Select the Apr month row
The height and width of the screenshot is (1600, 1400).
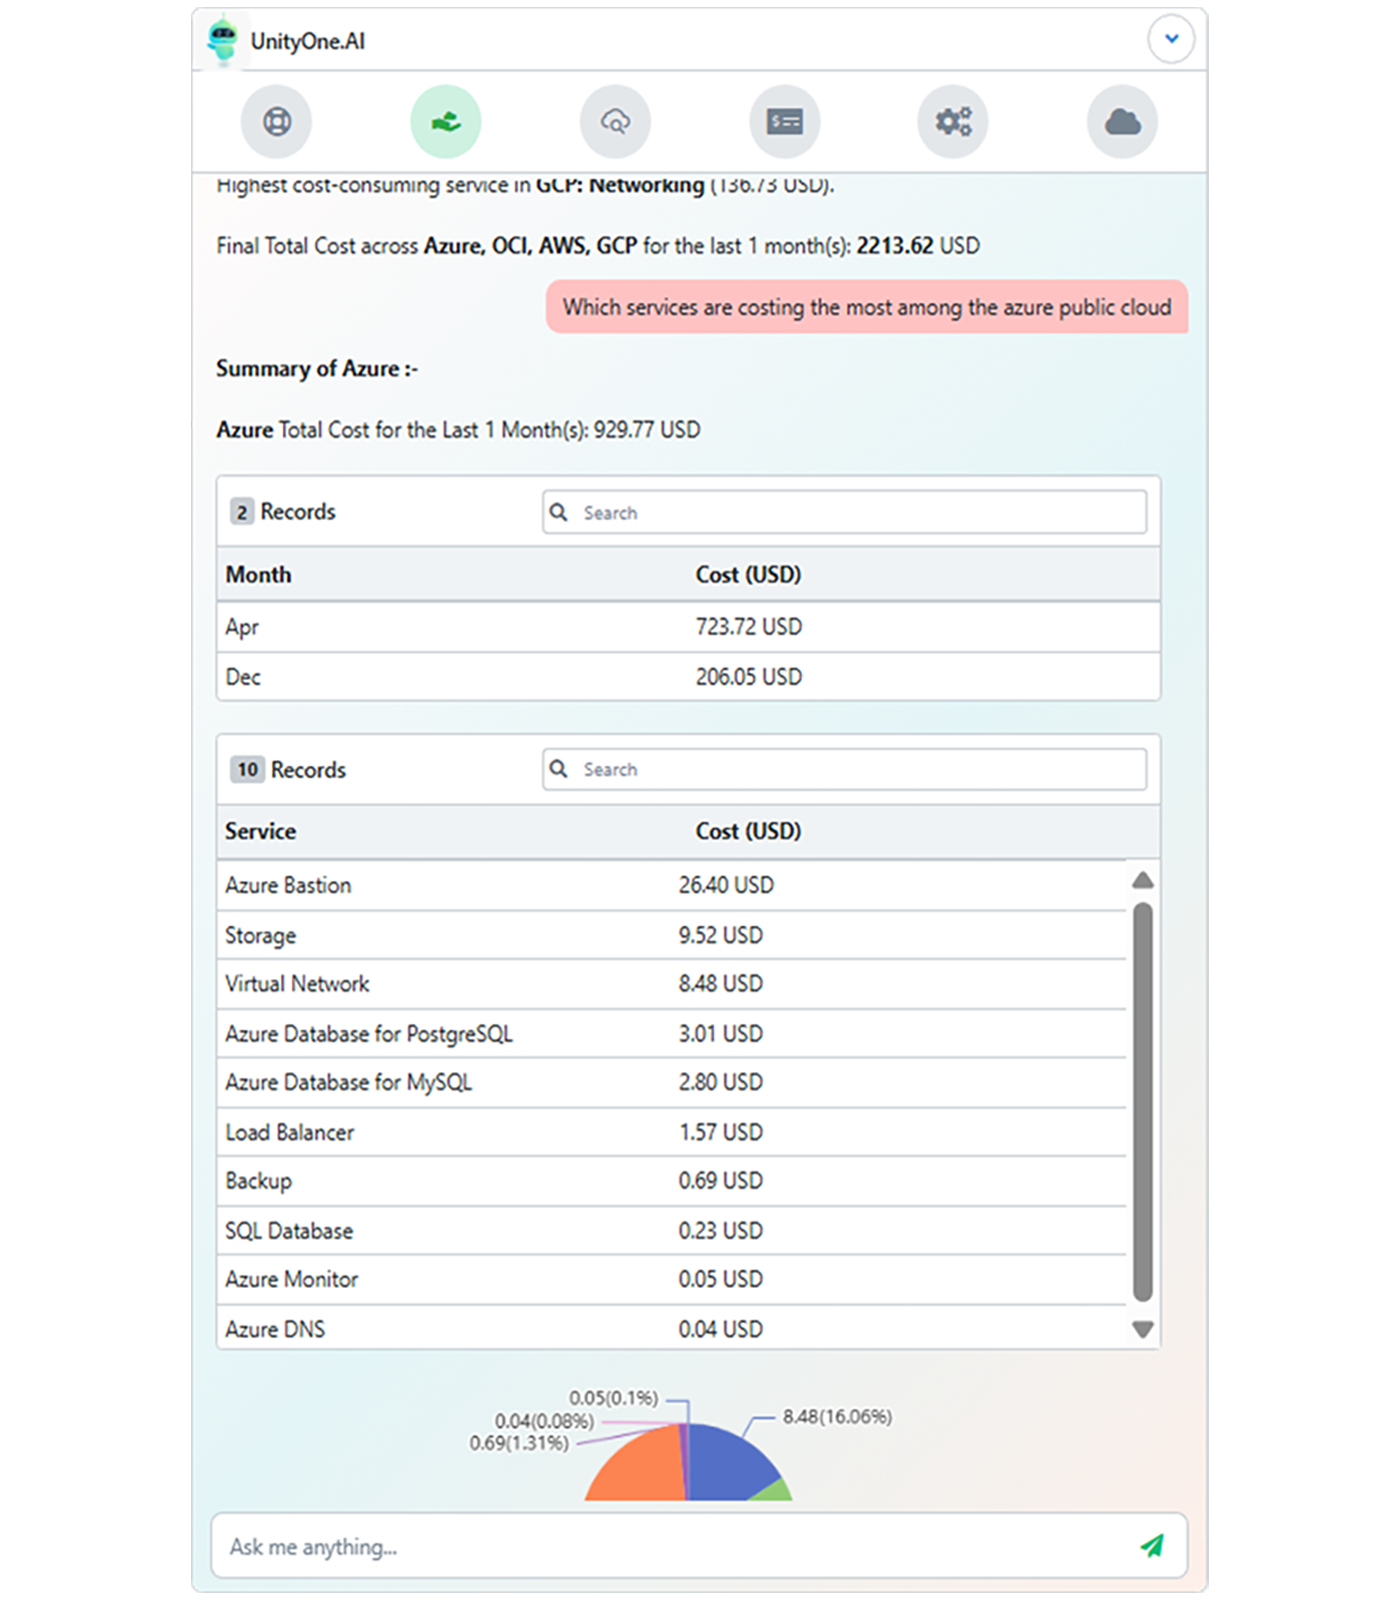pyautogui.click(x=688, y=627)
